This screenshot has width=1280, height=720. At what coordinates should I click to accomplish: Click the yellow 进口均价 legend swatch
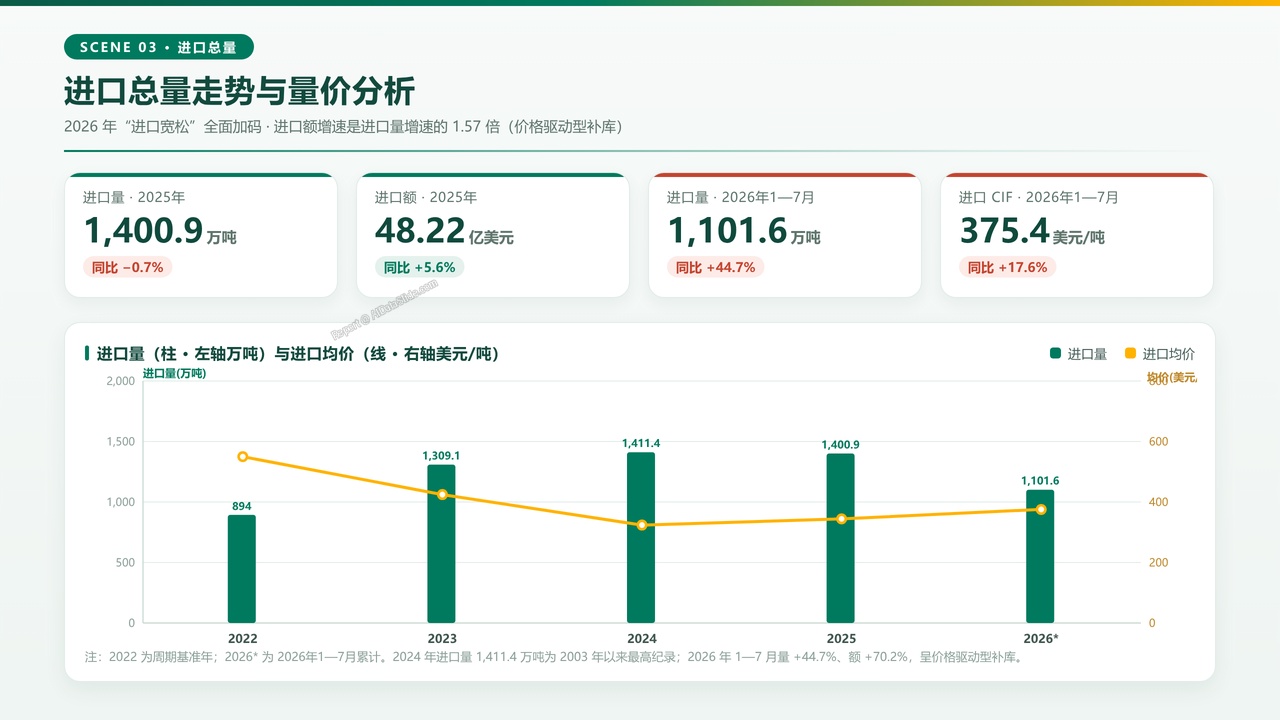(x=1130, y=353)
